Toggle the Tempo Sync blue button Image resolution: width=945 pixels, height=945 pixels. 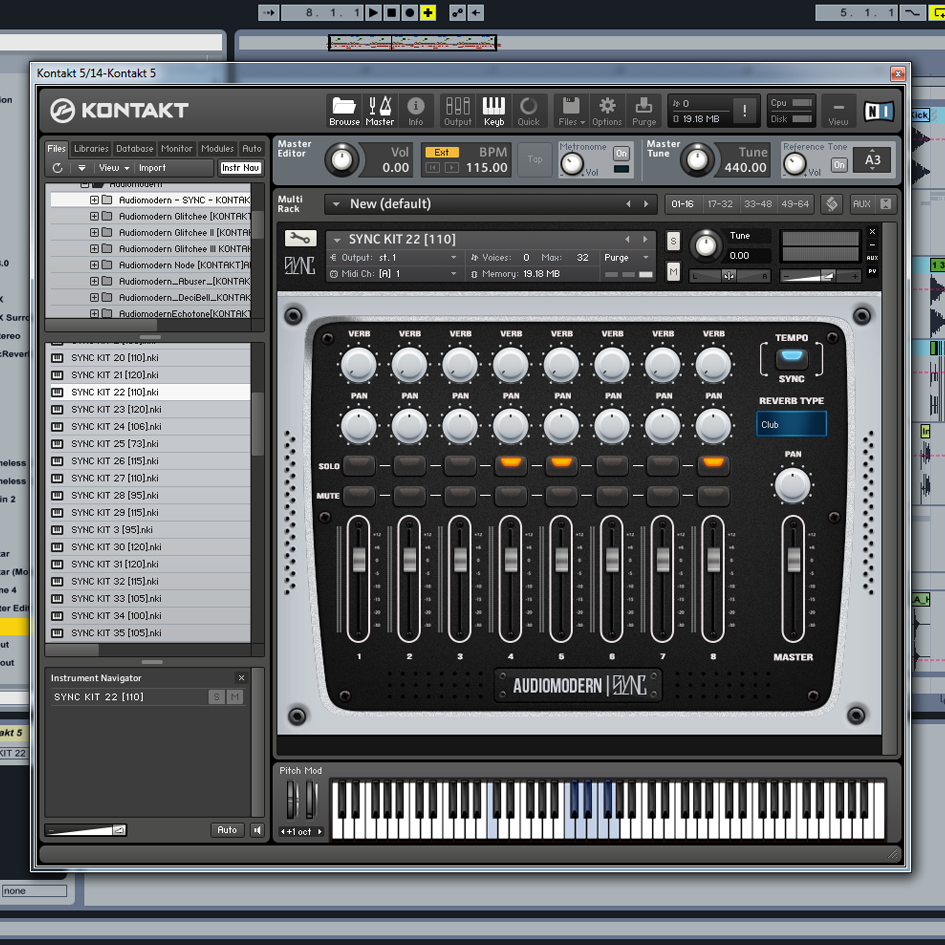point(791,359)
